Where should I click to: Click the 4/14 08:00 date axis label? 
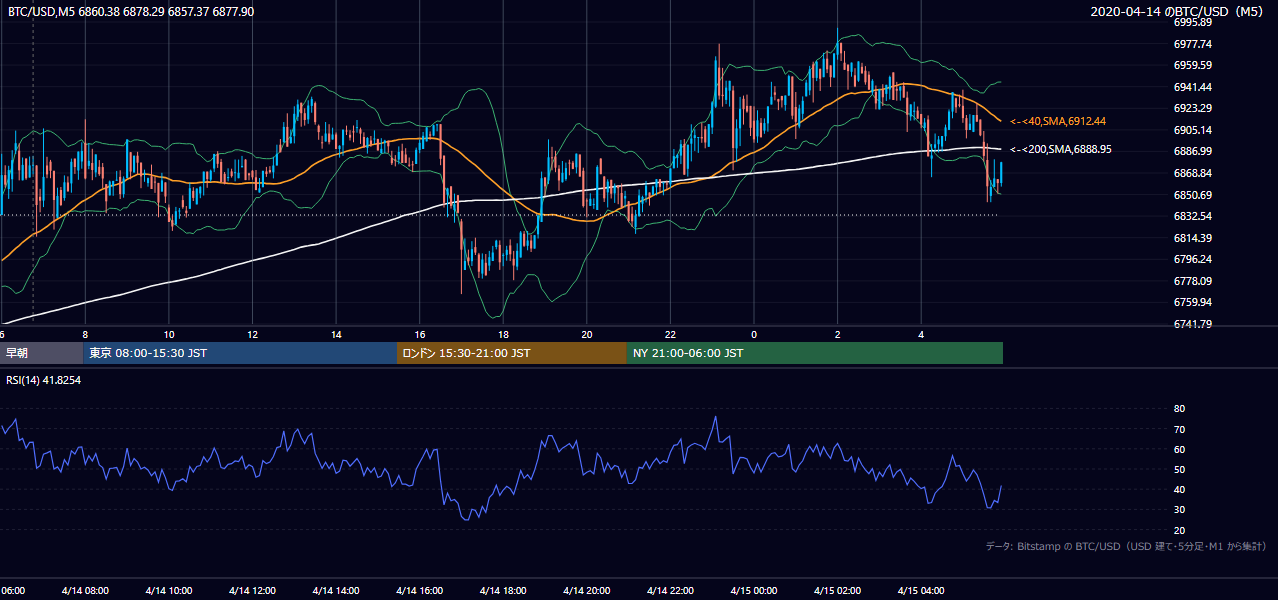click(85, 591)
